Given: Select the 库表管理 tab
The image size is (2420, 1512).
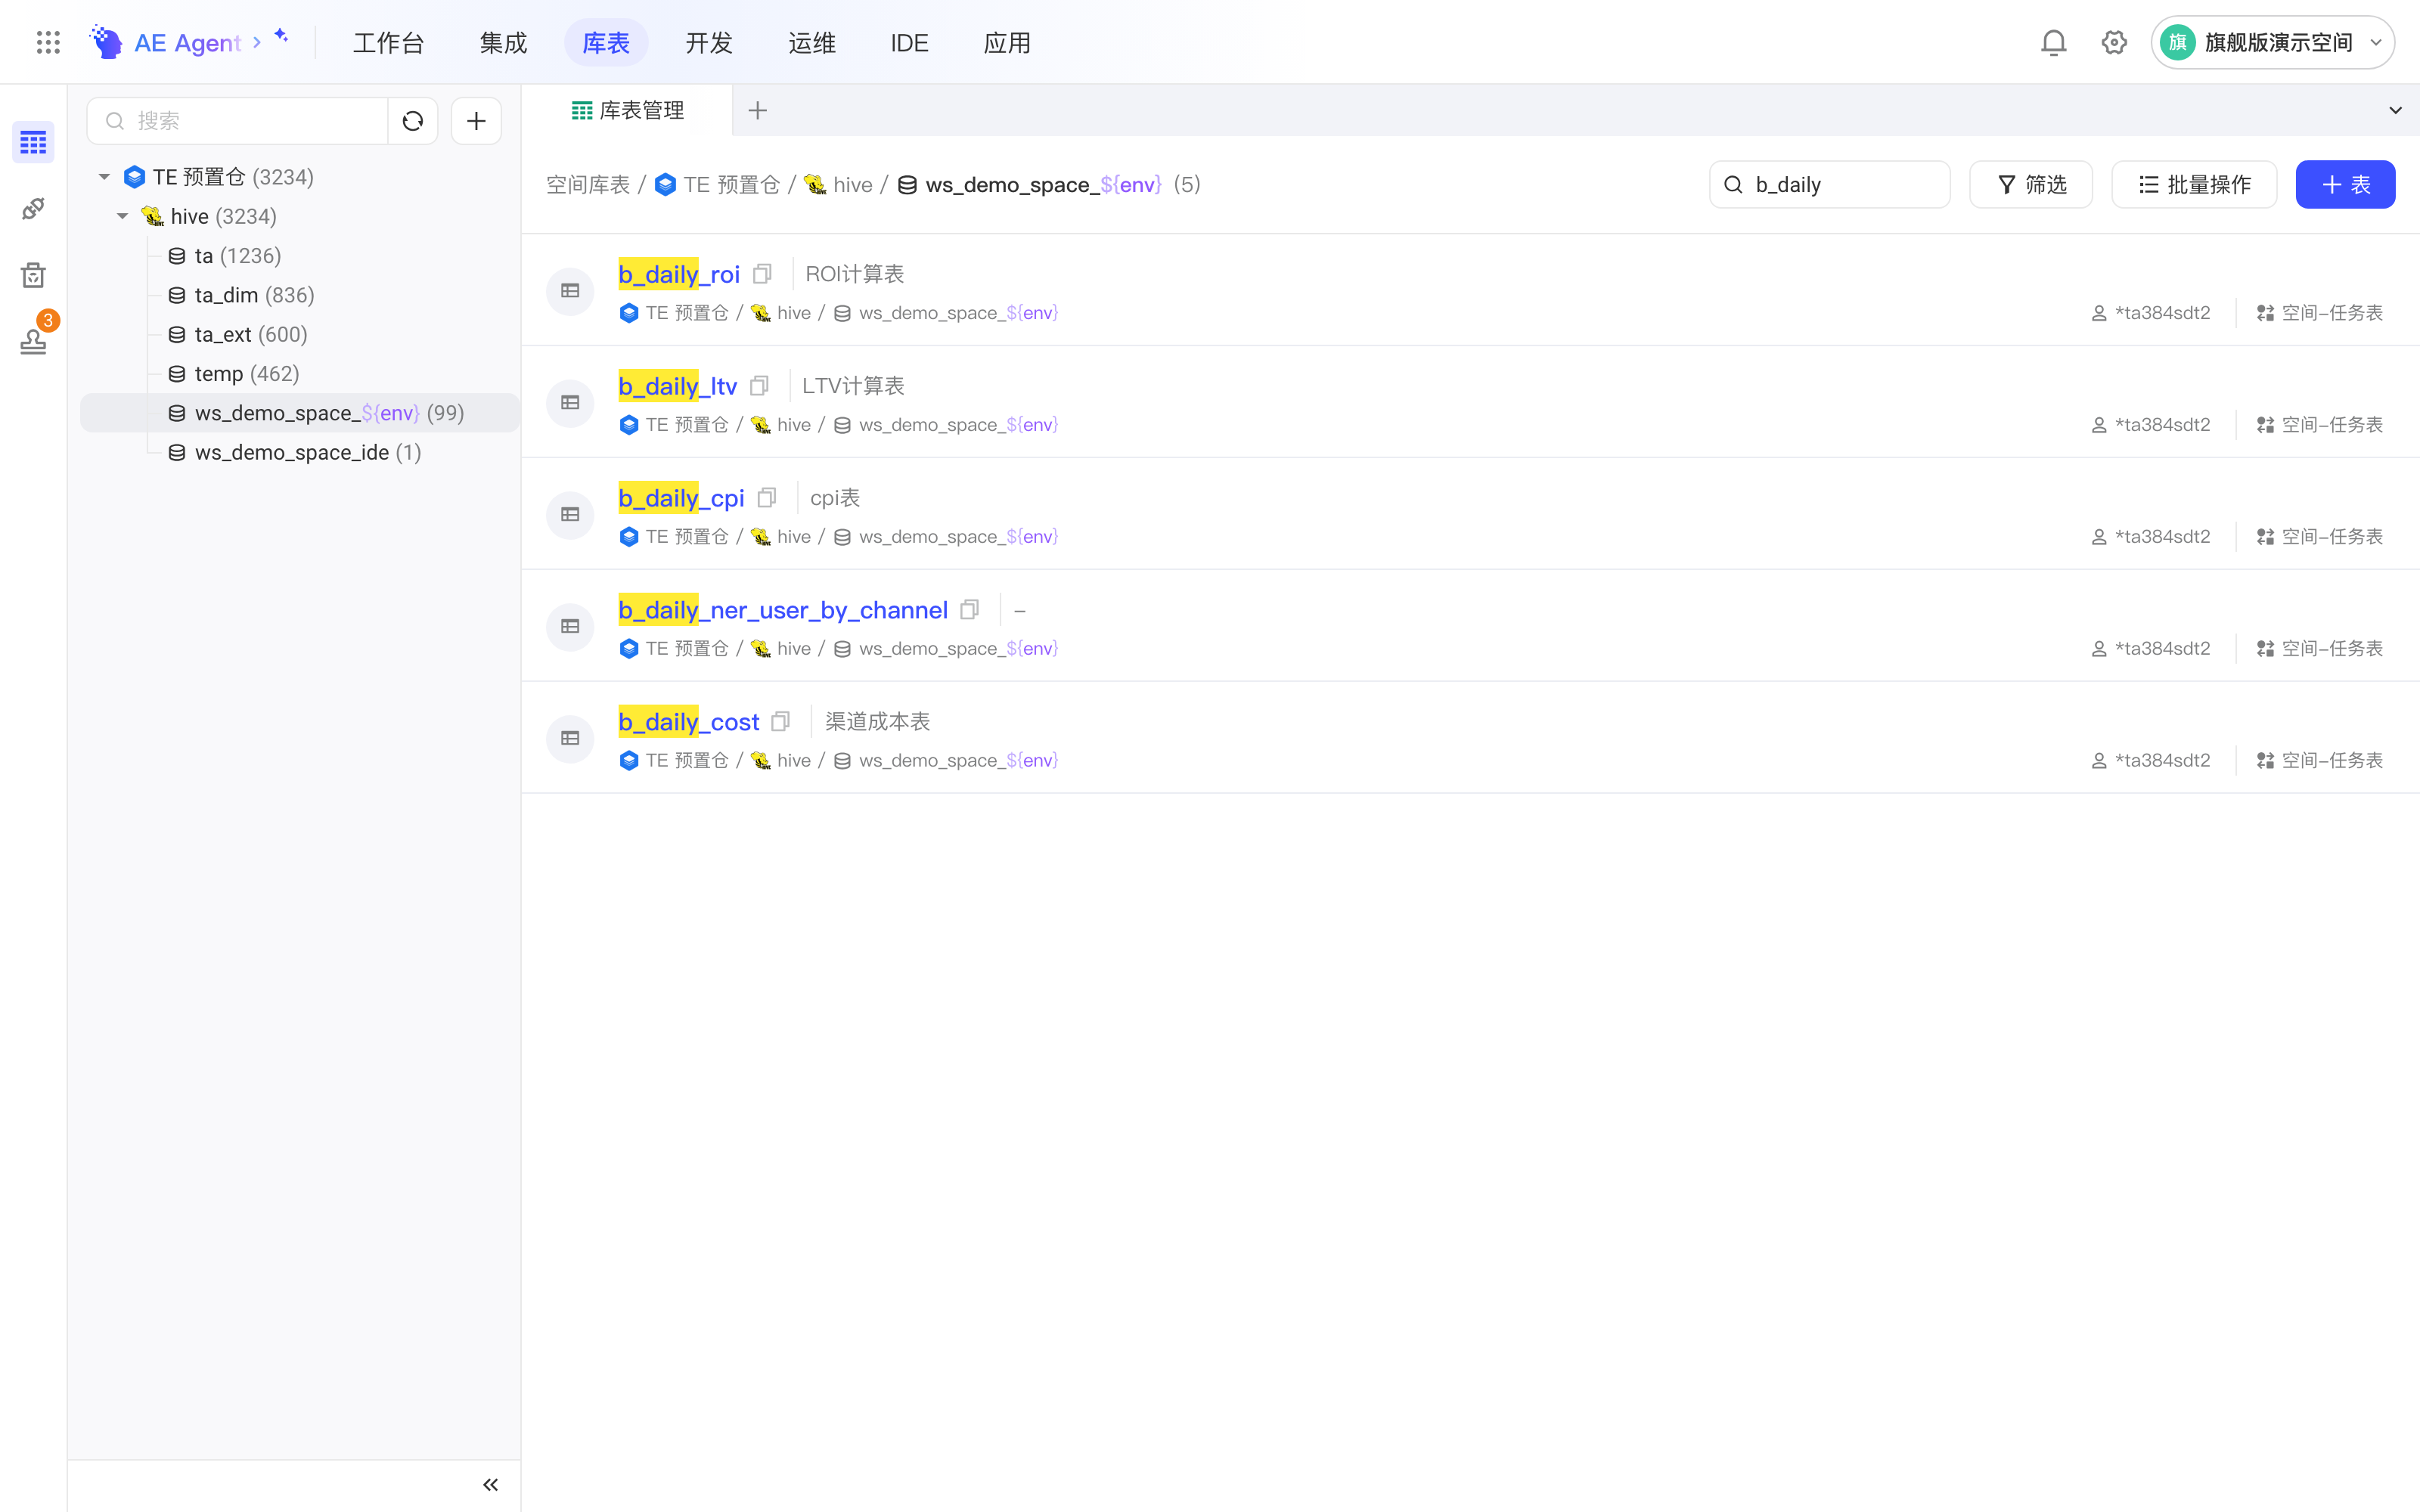Looking at the screenshot, I should (628, 110).
